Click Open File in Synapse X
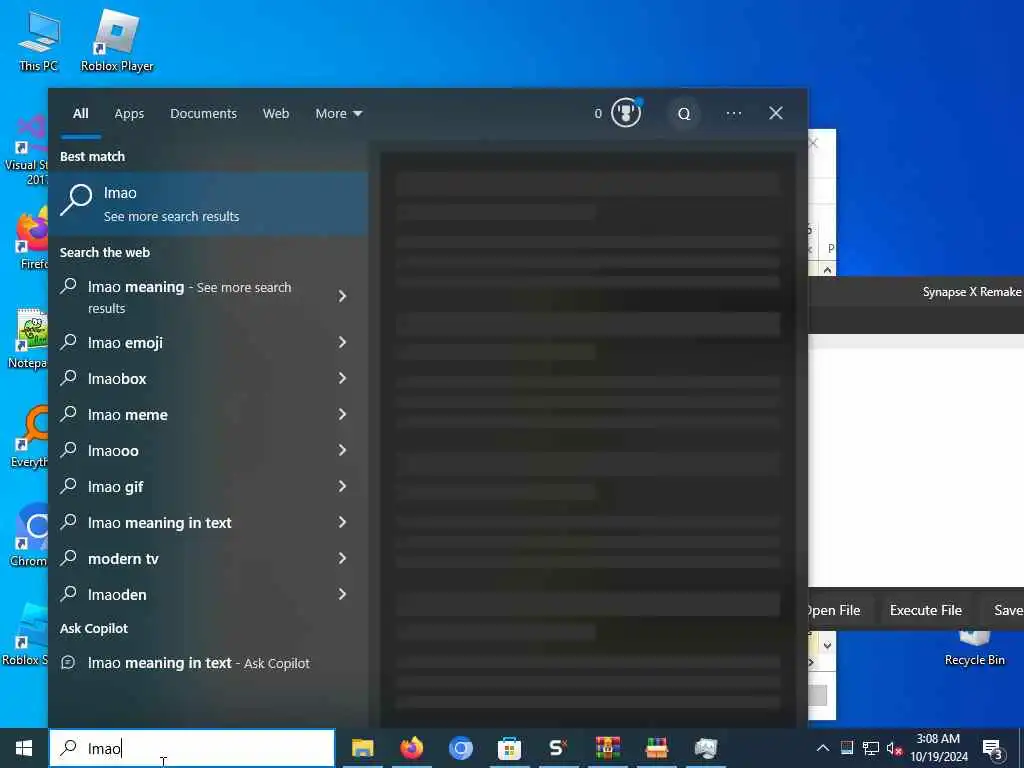Screen dimensions: 1024x768 [x=833, y=611]
